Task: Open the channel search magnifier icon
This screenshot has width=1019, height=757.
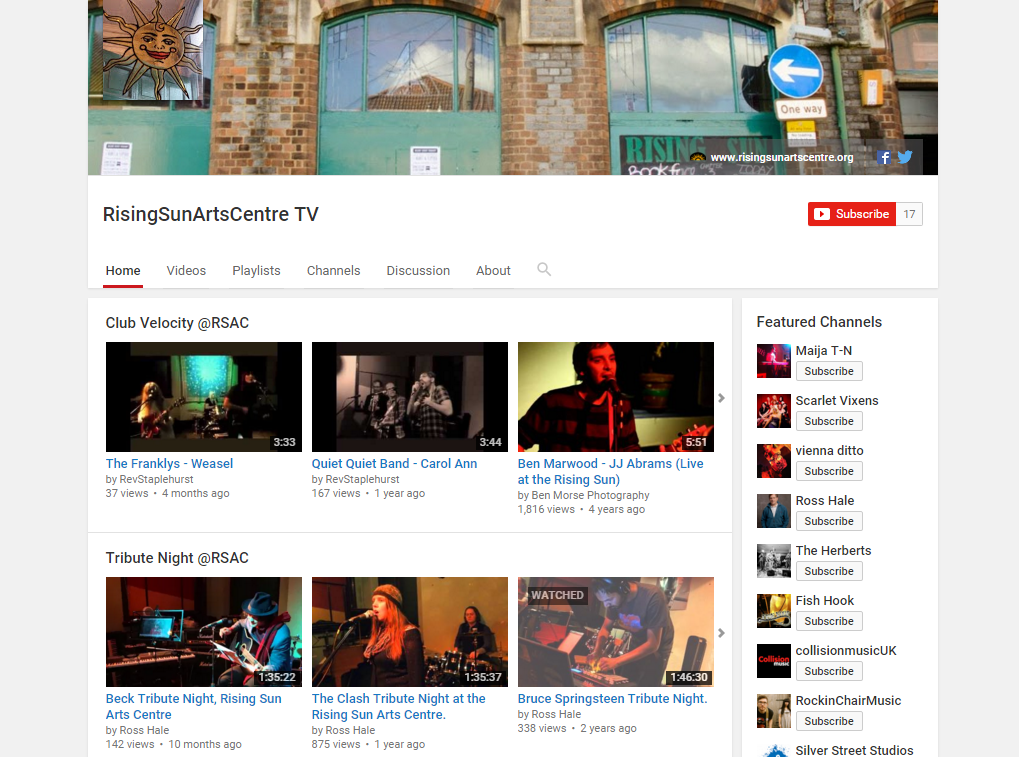Action: pyautogui.click(x=544, y=270)
